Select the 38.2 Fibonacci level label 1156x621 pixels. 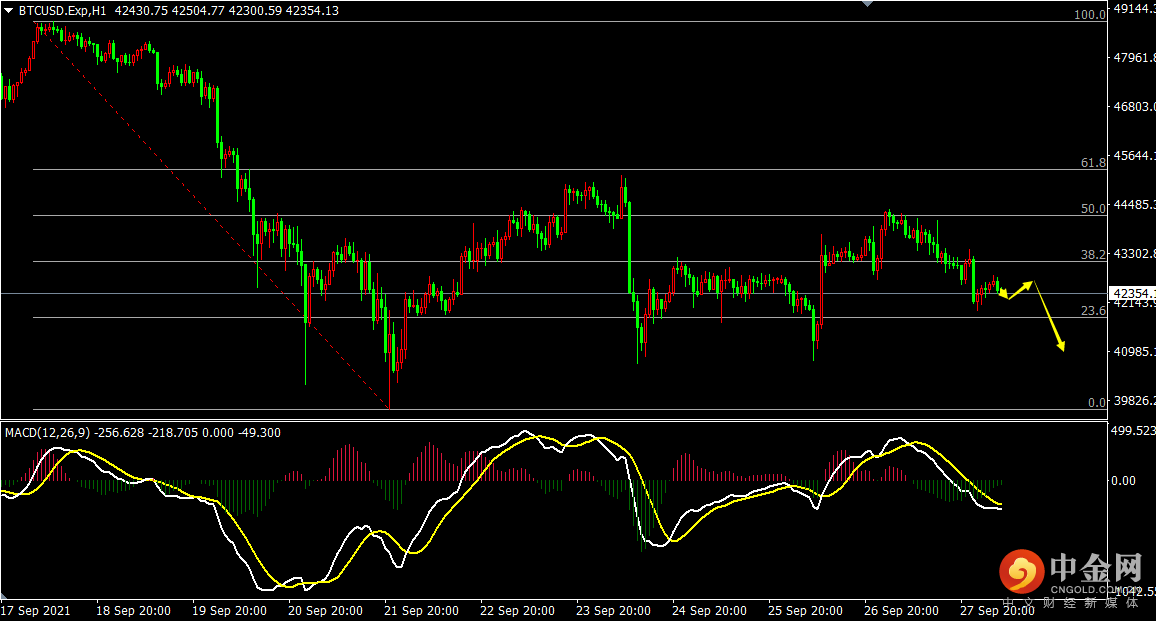tap(1093, 254)
